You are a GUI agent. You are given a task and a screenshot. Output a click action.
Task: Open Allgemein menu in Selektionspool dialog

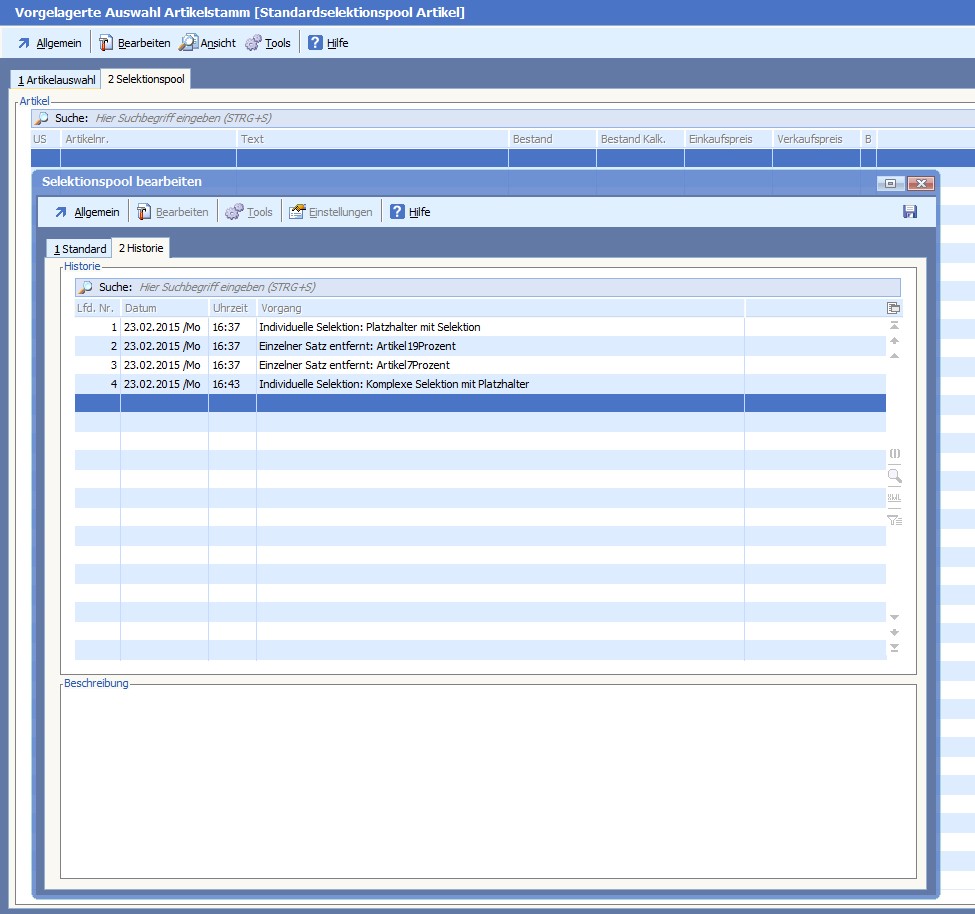click(86, 212)
